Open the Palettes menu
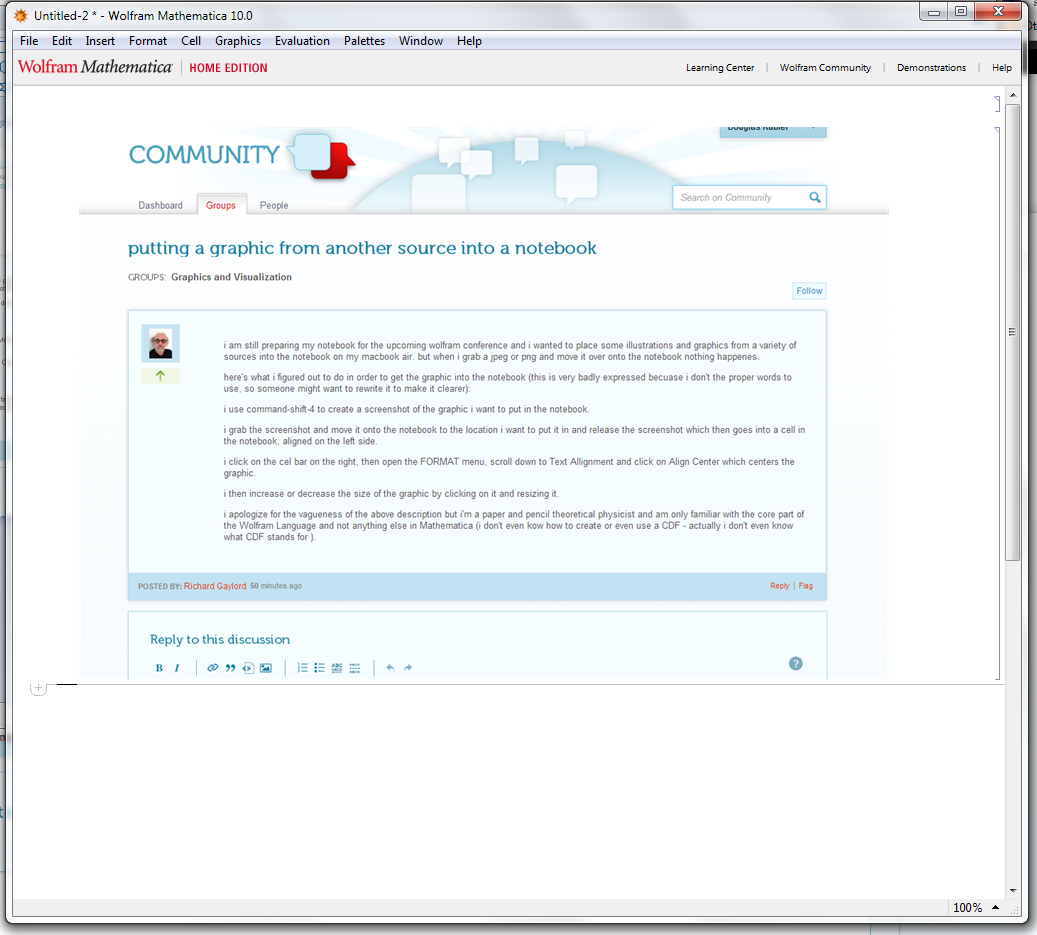The image size is (1037, 935). (364, 41)
